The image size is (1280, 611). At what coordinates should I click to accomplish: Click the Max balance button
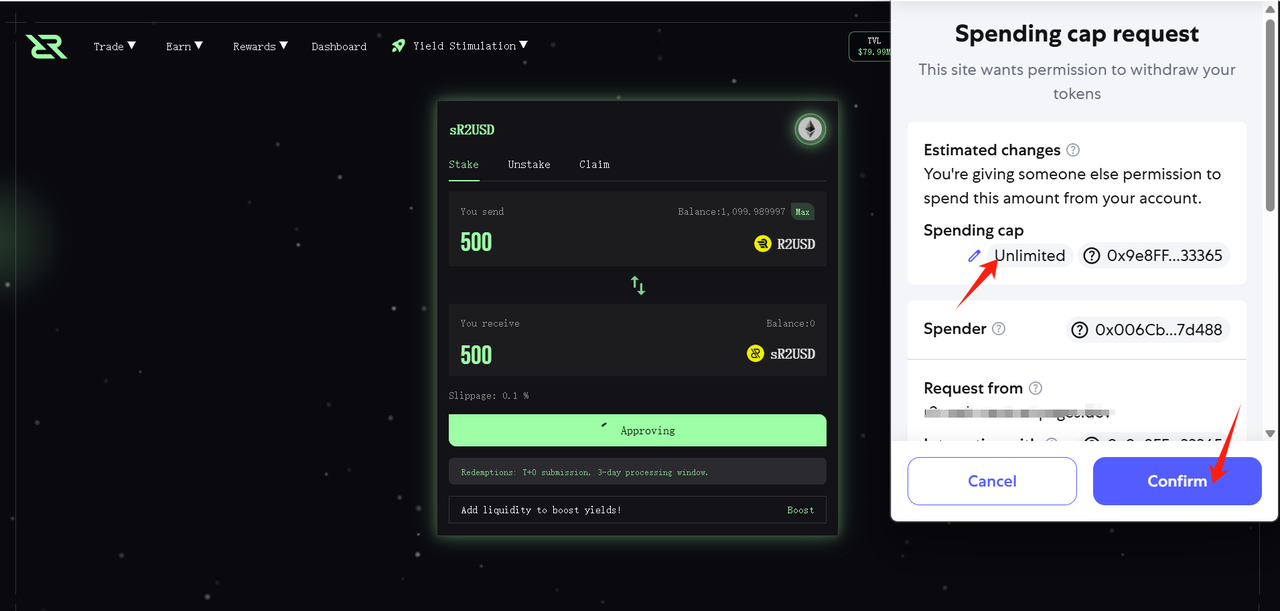pyautogui.click(x=802, y=212)
